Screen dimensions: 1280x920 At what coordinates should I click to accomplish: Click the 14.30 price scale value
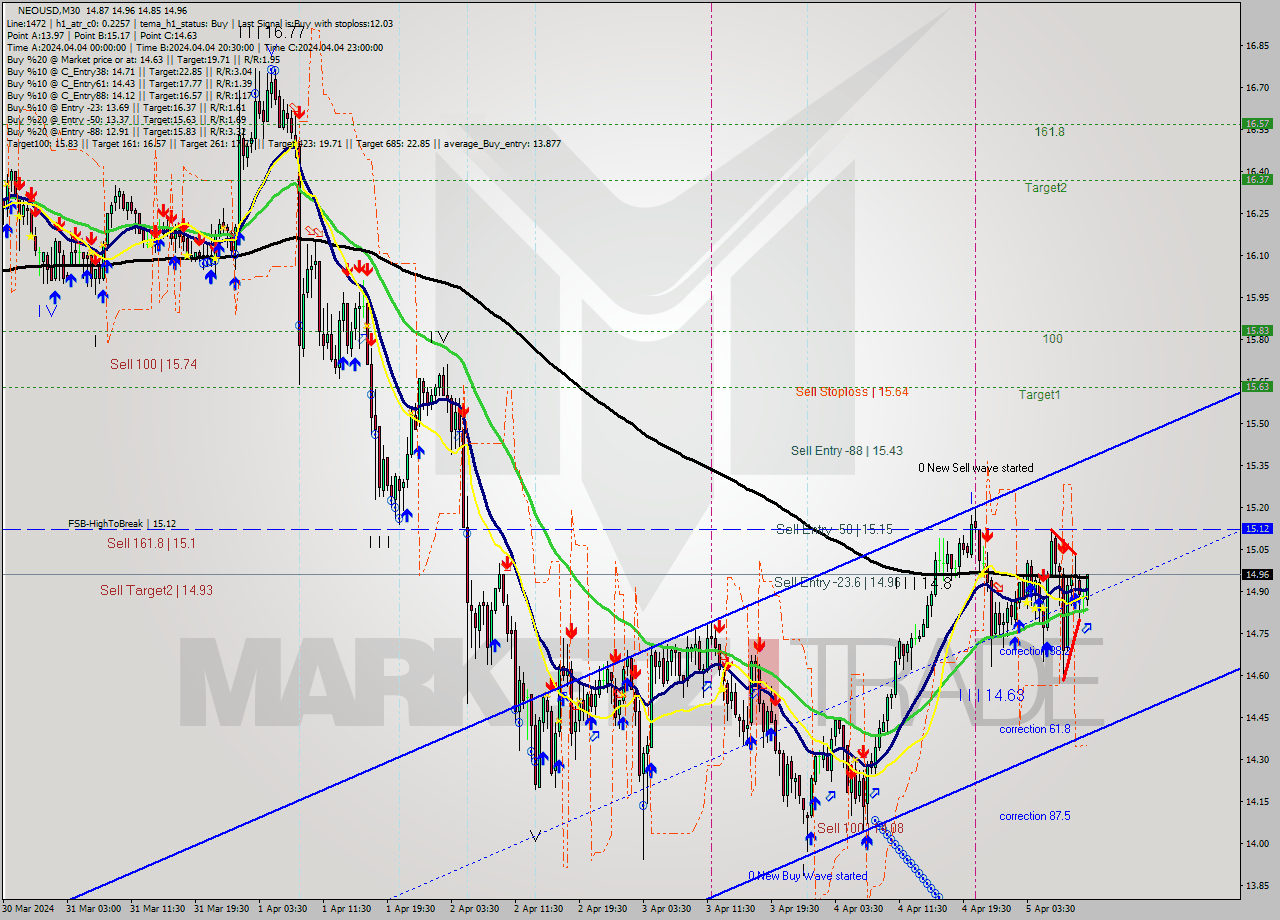pyautogui.click(x=1257, y=760)
